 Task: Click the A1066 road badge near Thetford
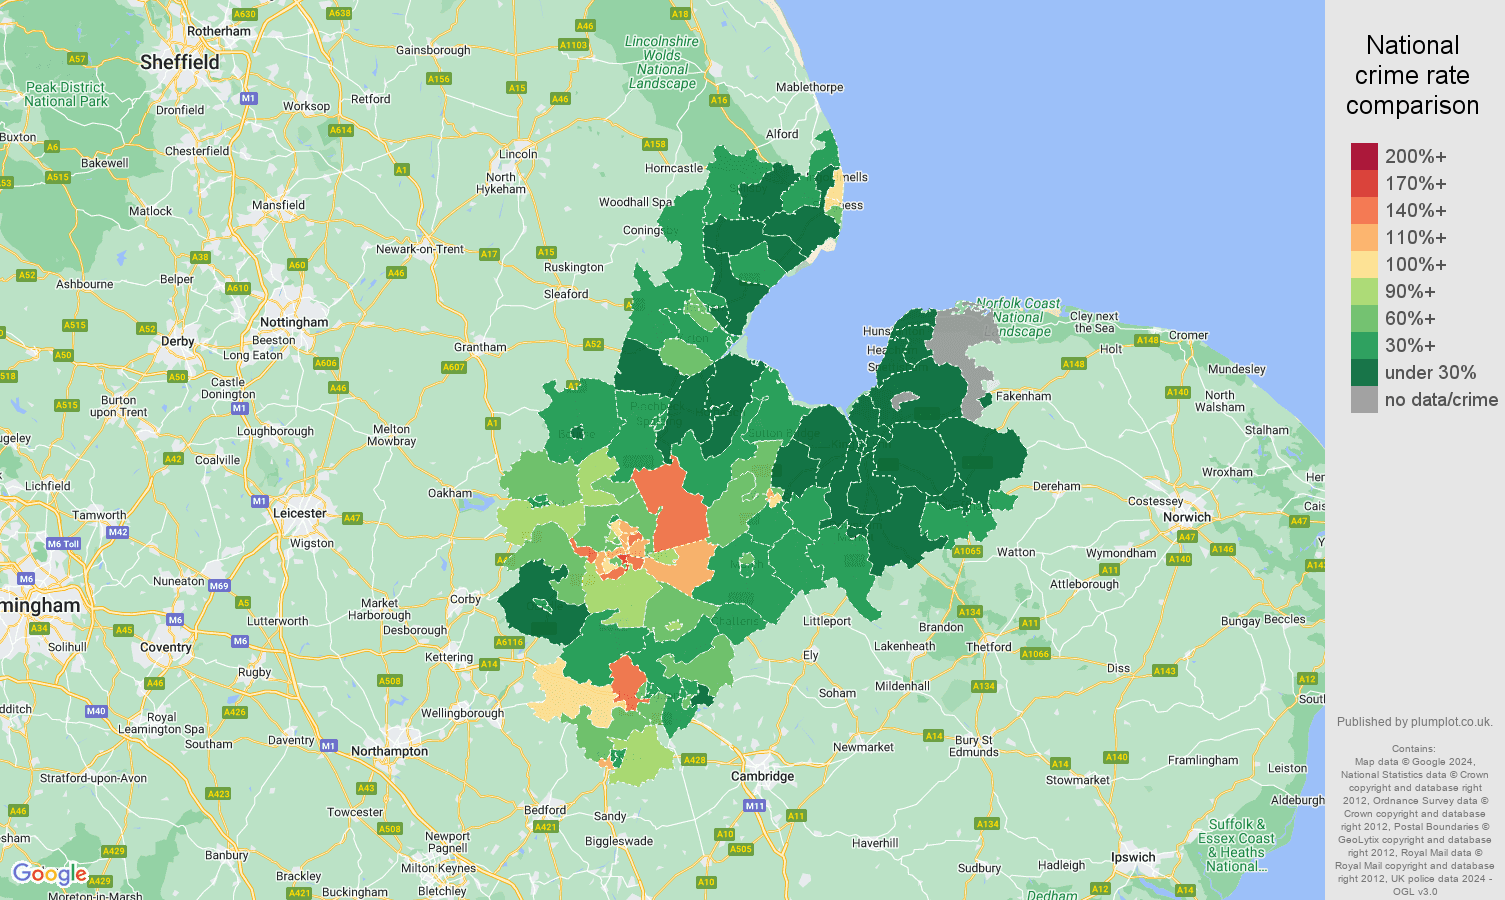(x=1035, y=654)
